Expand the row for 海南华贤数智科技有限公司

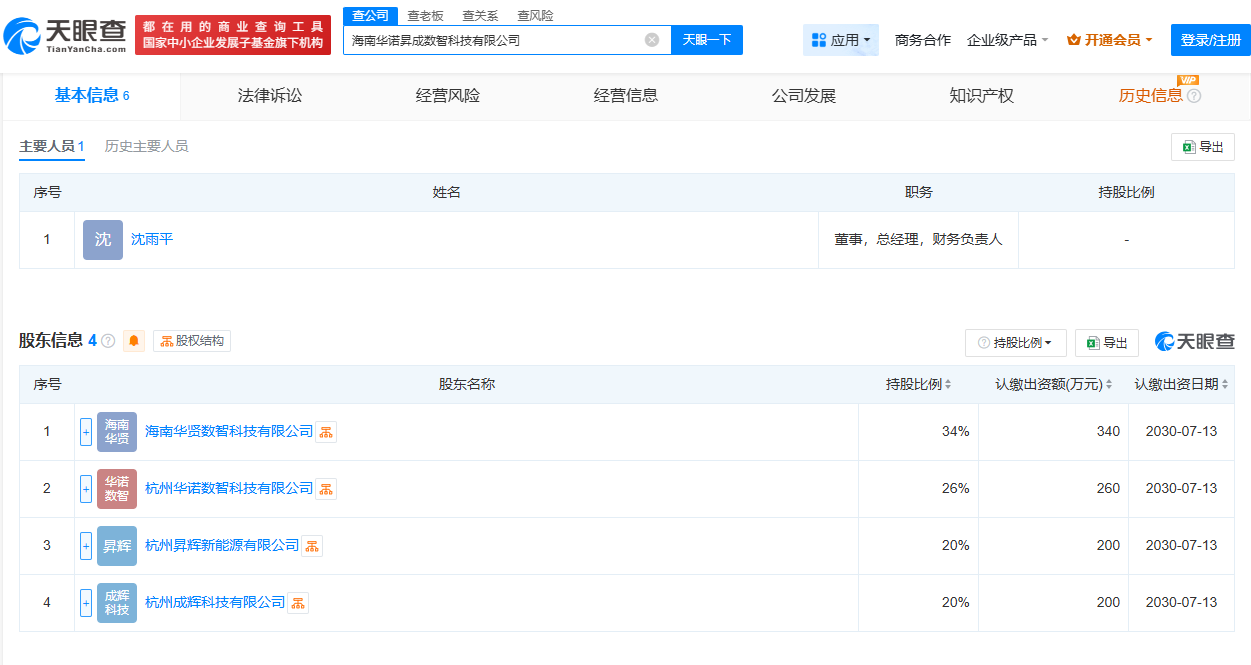coord(86,432)
